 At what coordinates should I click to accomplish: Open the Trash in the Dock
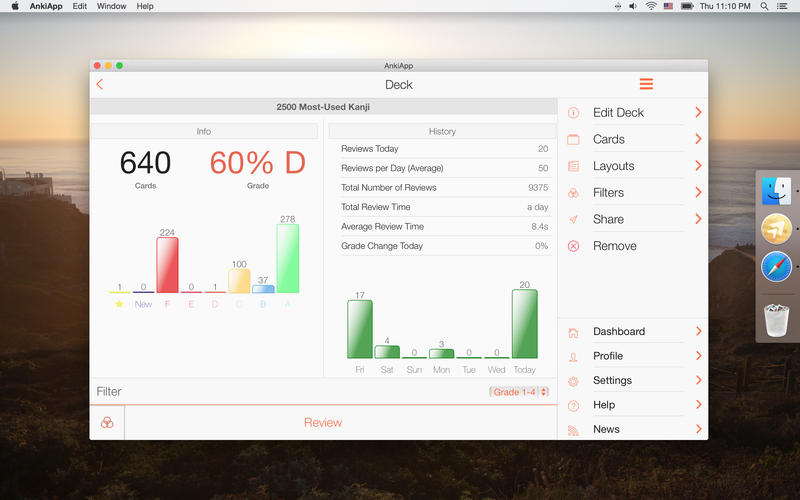tap(776, 320)
